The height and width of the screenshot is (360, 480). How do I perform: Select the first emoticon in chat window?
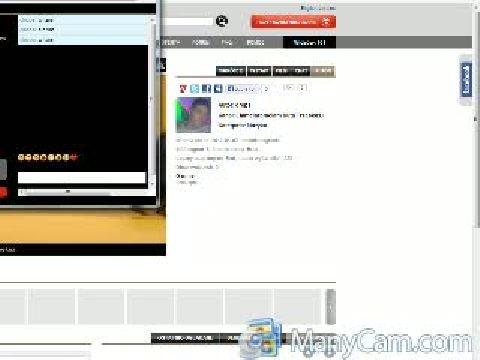[21, 157]
